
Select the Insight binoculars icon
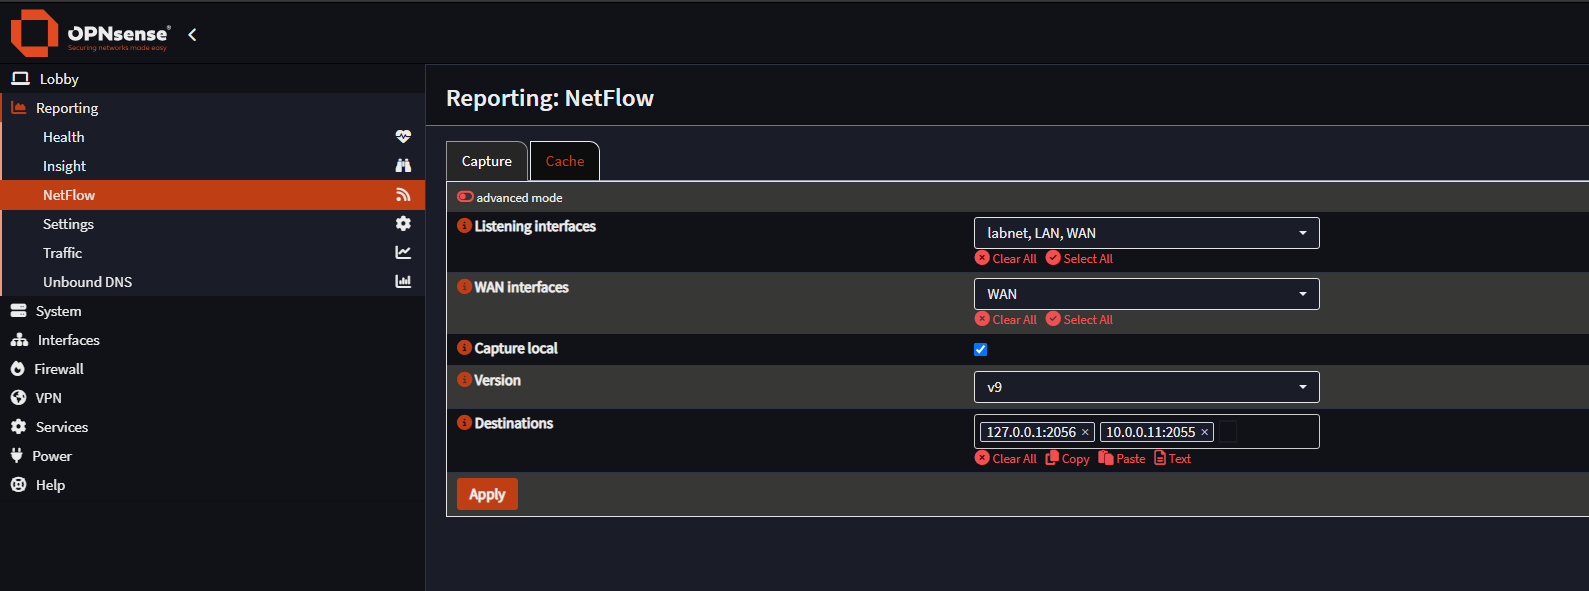(403, 165)
